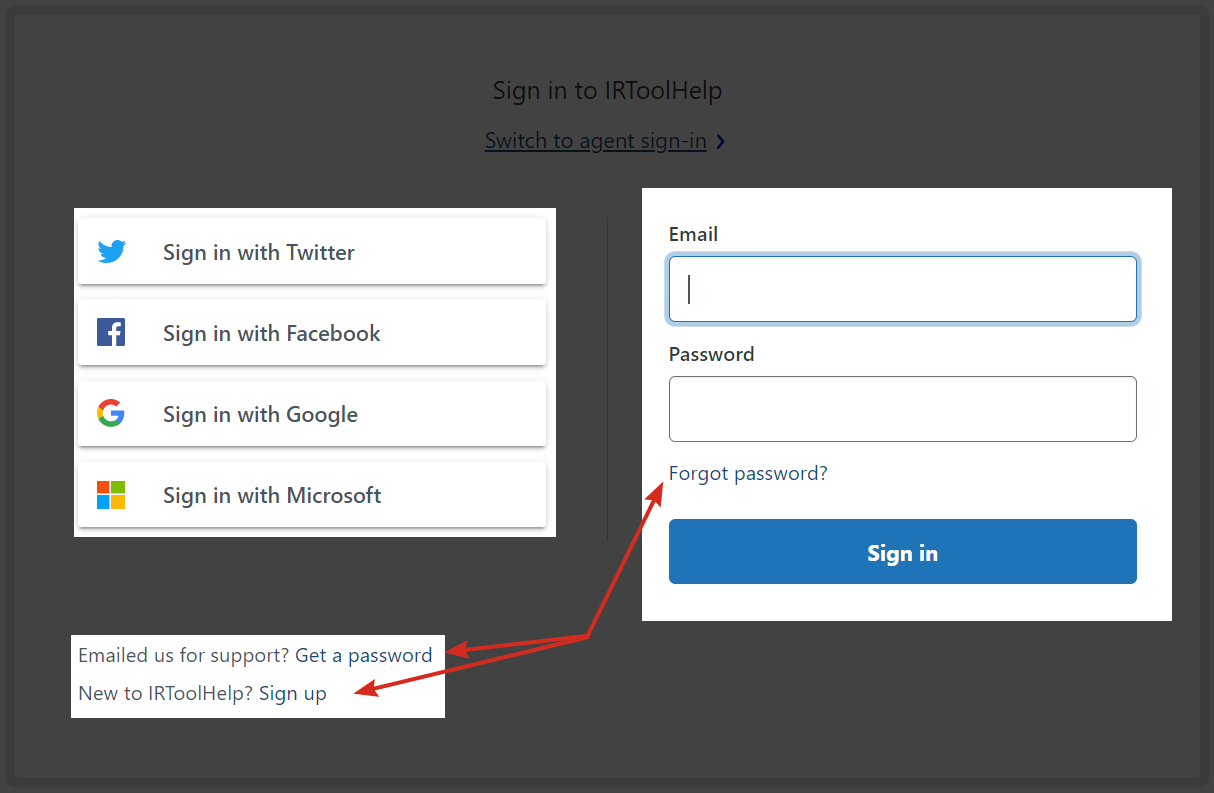This screenshot has height=793, width=1214.
Task: Click the Facebook logo icon
Action: 111,332
